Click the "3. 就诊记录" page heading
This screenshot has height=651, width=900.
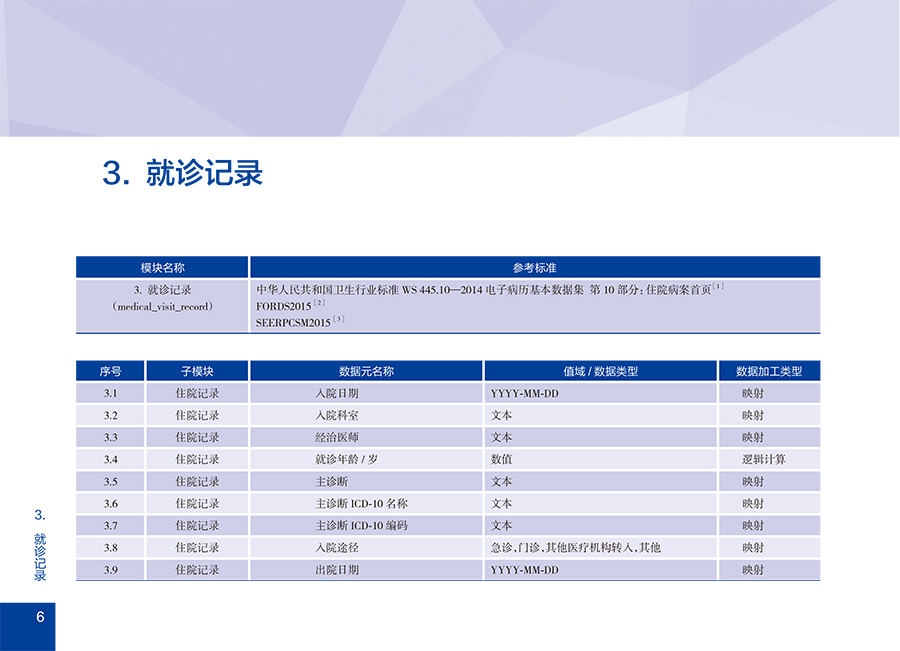click(183, 173)
